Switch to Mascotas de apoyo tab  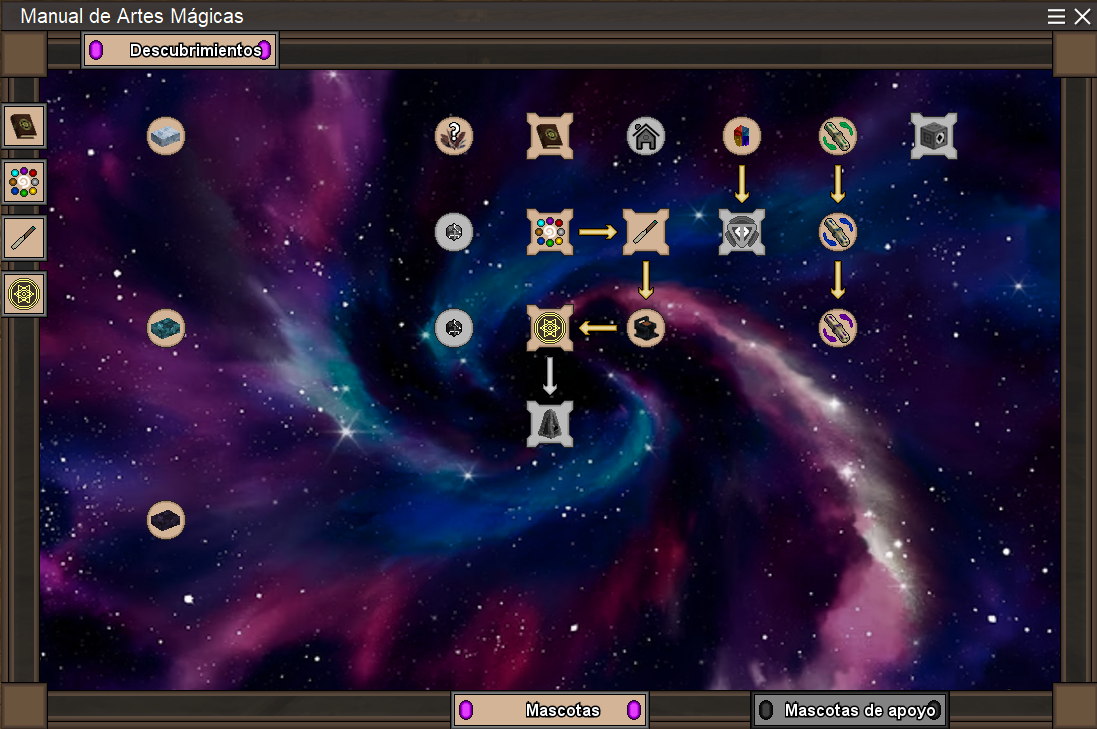tap(850, 710)
